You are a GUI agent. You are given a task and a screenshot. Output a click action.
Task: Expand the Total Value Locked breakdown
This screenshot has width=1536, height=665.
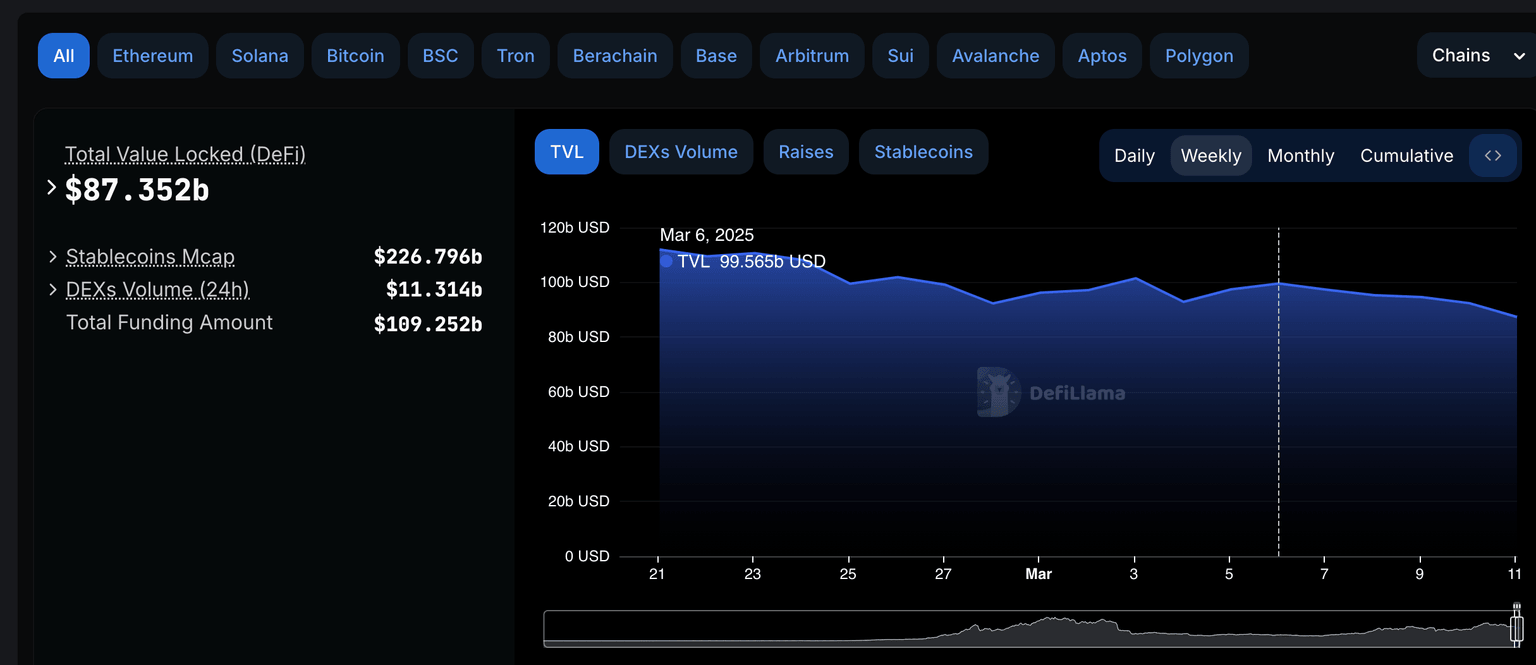pos(52,188)
